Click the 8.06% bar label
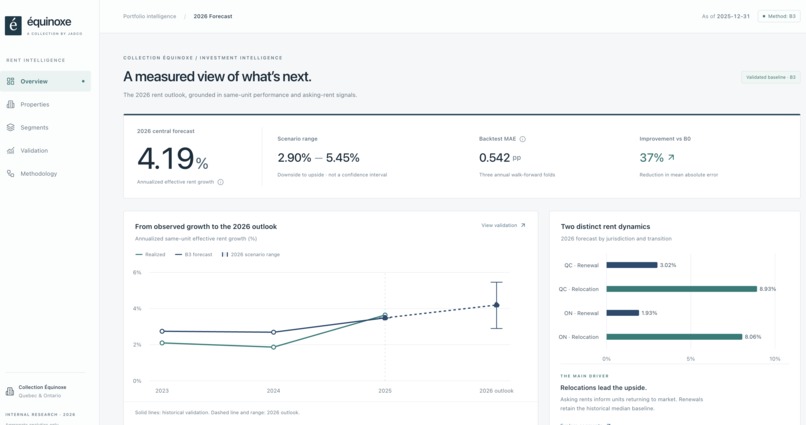The width and height of the screenshot is (806, 425). tap(753, 337)
